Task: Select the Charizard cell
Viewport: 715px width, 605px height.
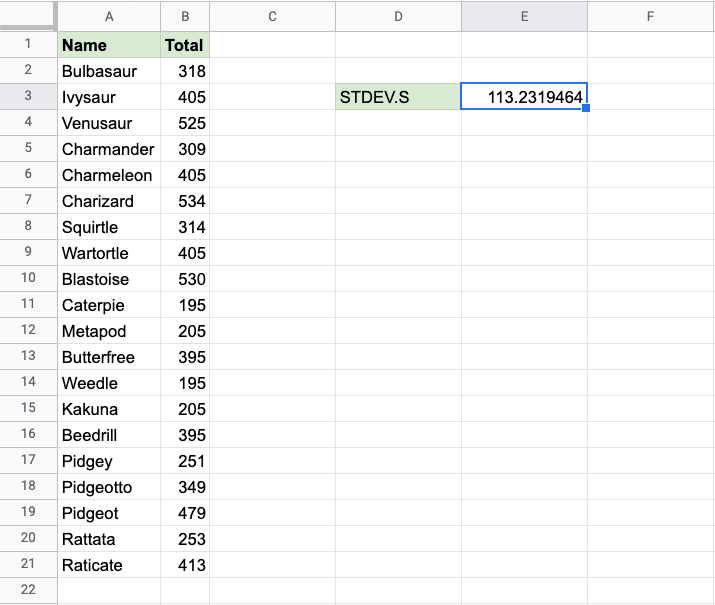Action: pos(109,201)
